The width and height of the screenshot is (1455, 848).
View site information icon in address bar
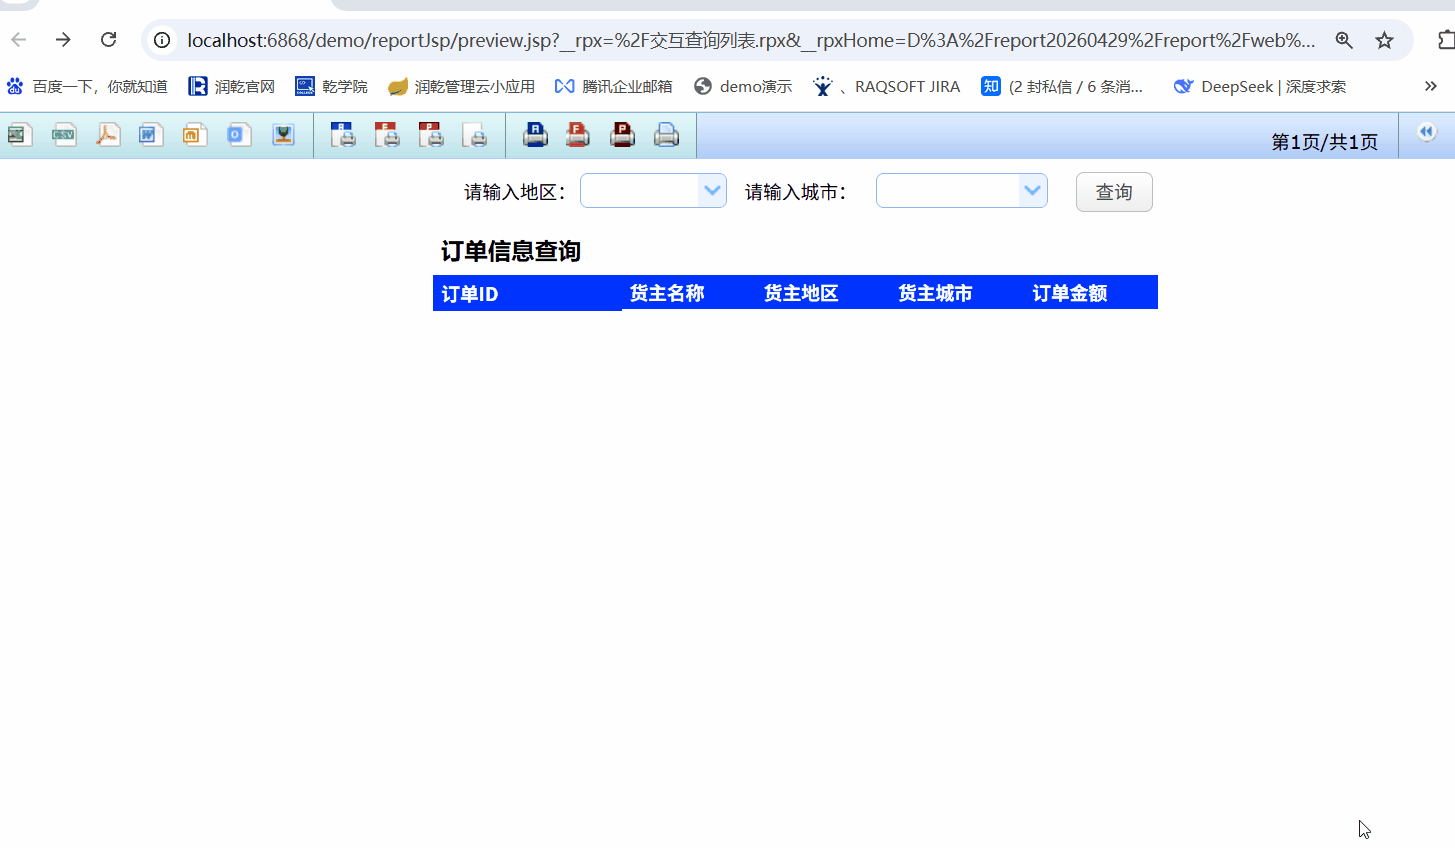[162, 40]
